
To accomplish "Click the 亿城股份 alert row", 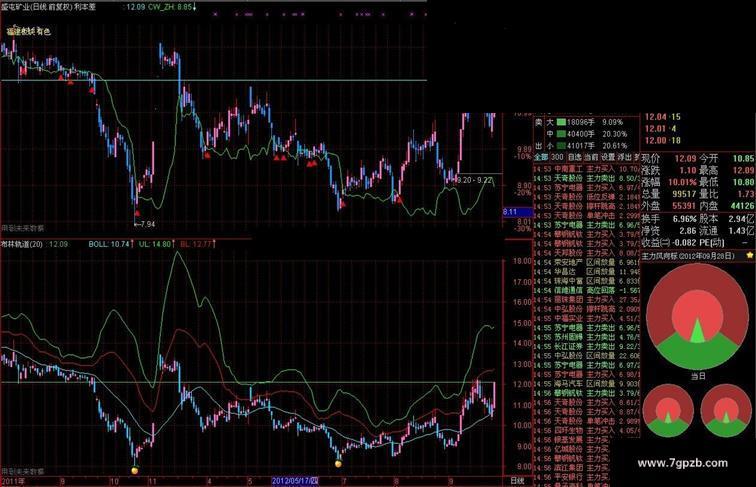I will [572, 449].
